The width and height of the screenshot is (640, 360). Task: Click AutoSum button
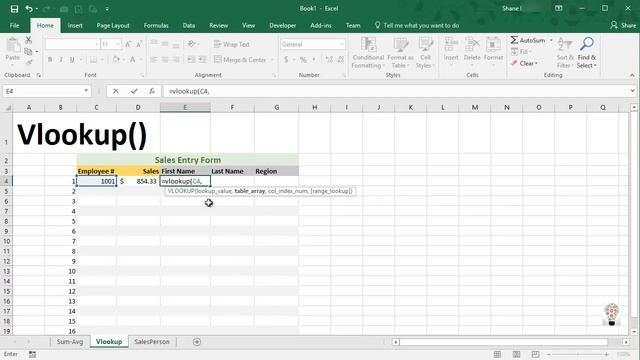[x=527, y=40]
